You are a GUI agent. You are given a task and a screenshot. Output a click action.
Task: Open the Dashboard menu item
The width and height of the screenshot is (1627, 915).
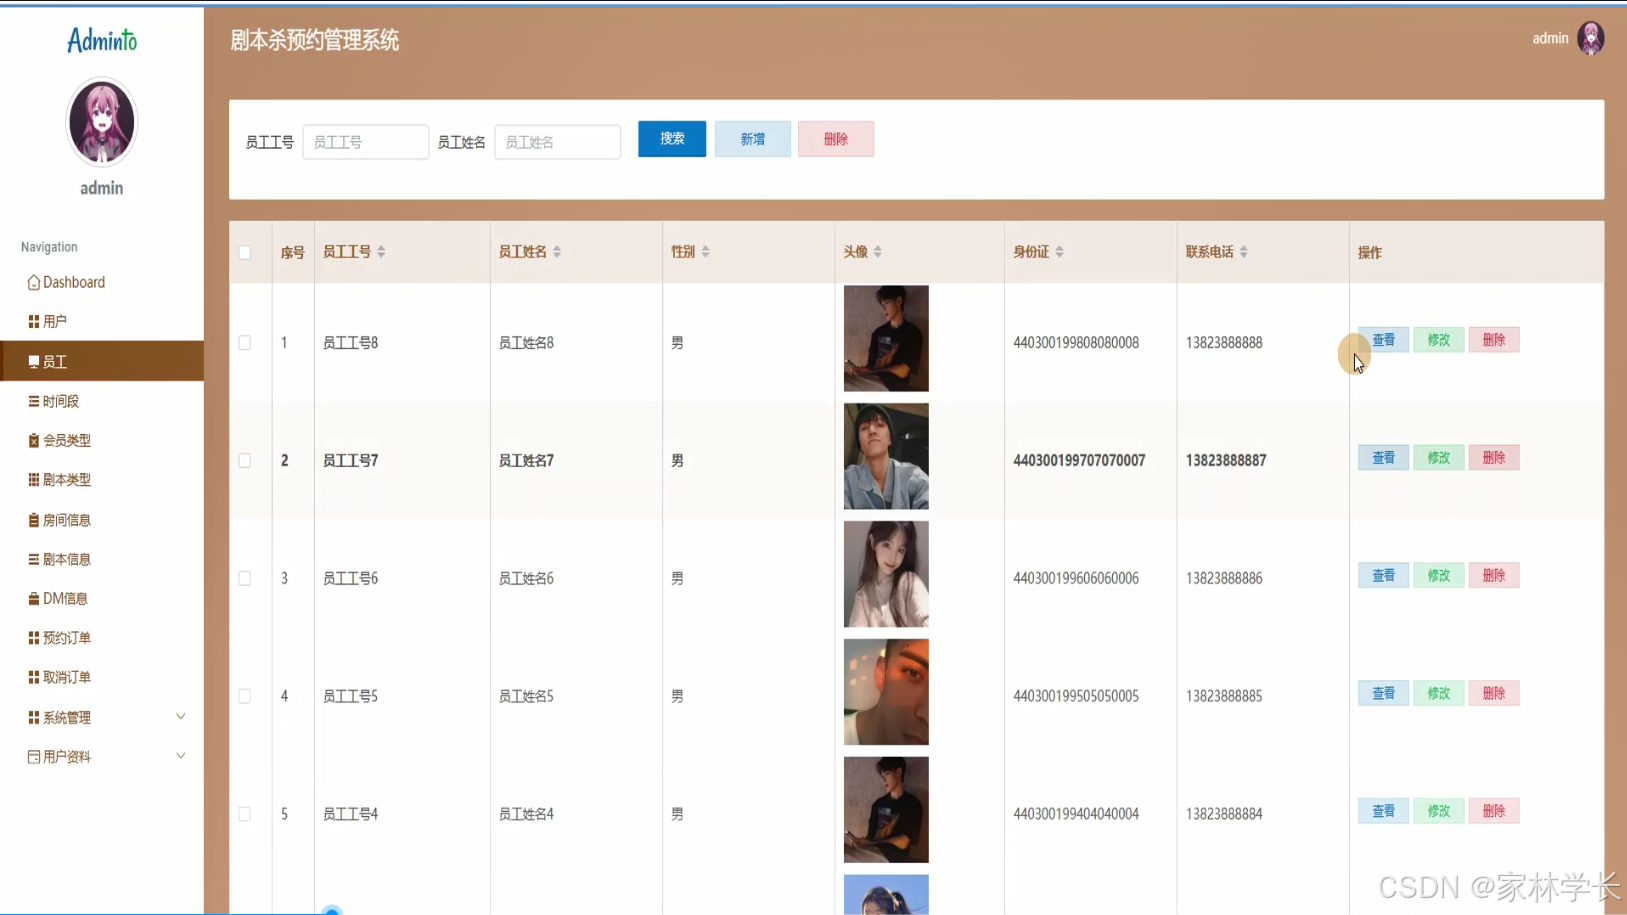pos(102,282)
